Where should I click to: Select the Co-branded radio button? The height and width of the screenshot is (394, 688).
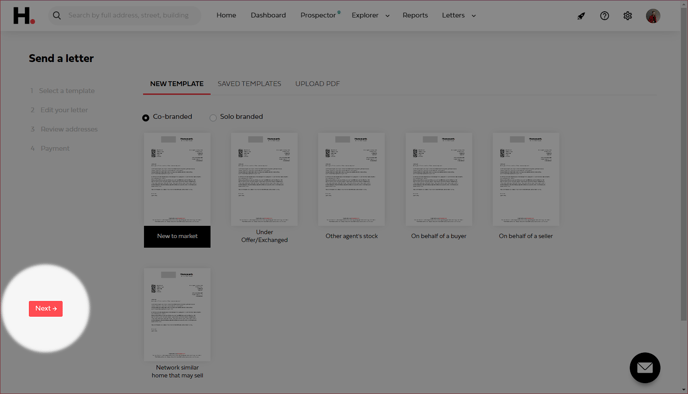click(146, 118)
